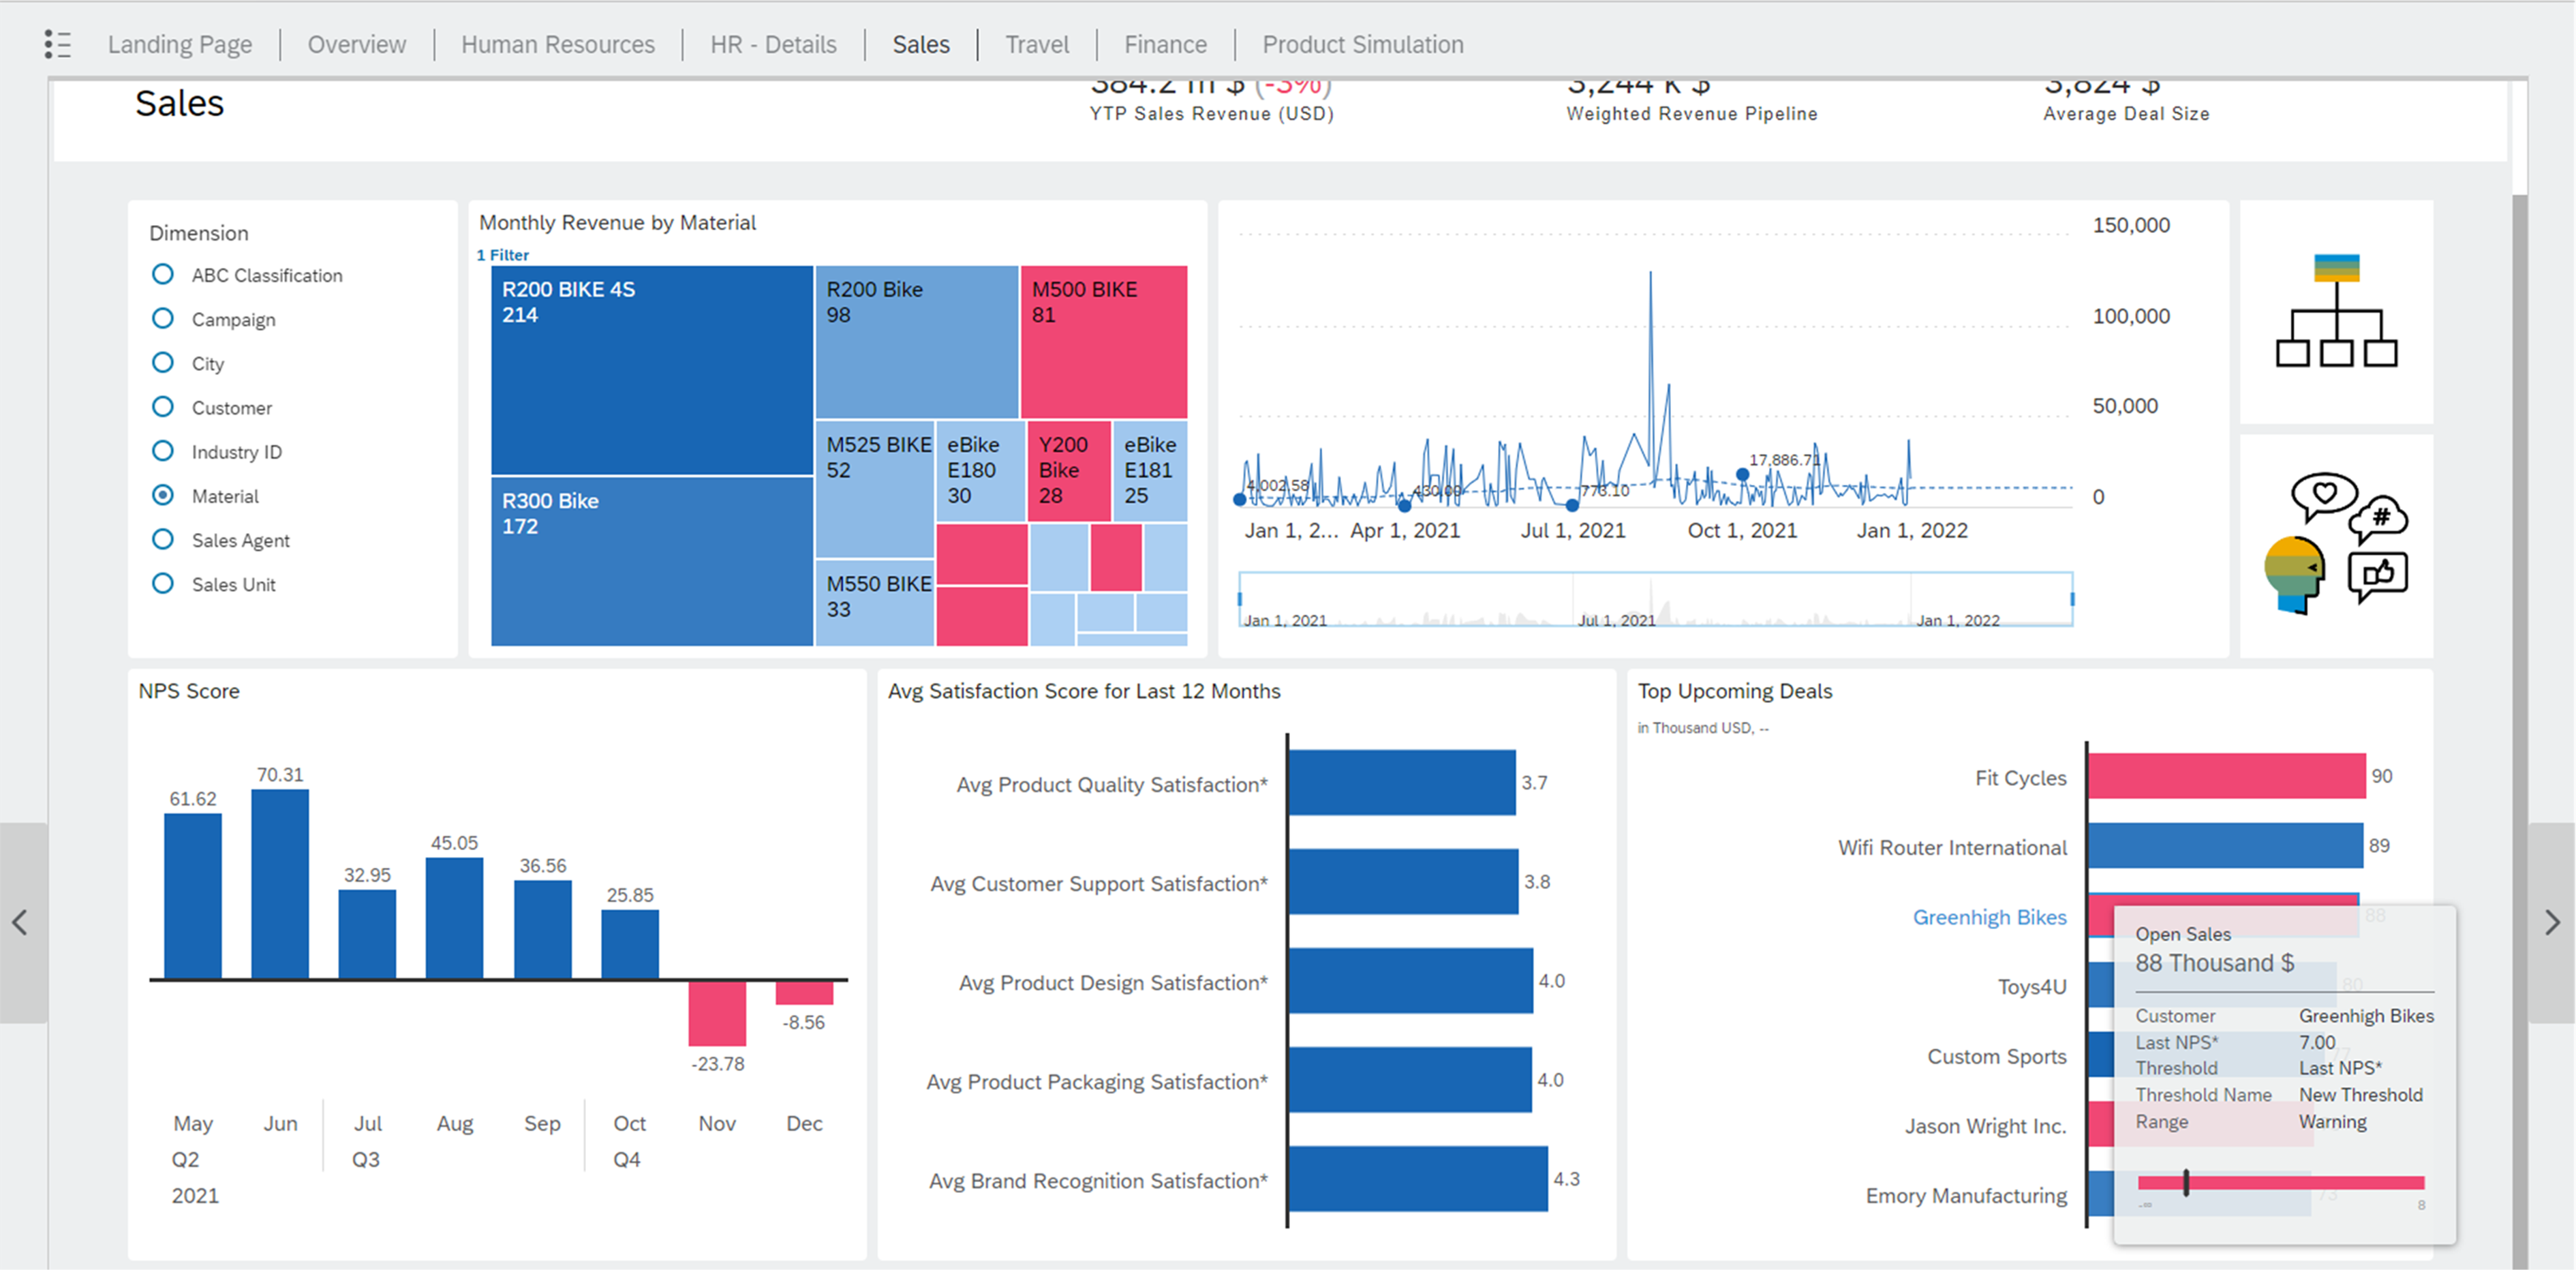The height and width of the screenshot is (1270, 2576).
Task: Click the YTP Sales Revenue (USD) KPI
Action: click(x=1212, y=103)
